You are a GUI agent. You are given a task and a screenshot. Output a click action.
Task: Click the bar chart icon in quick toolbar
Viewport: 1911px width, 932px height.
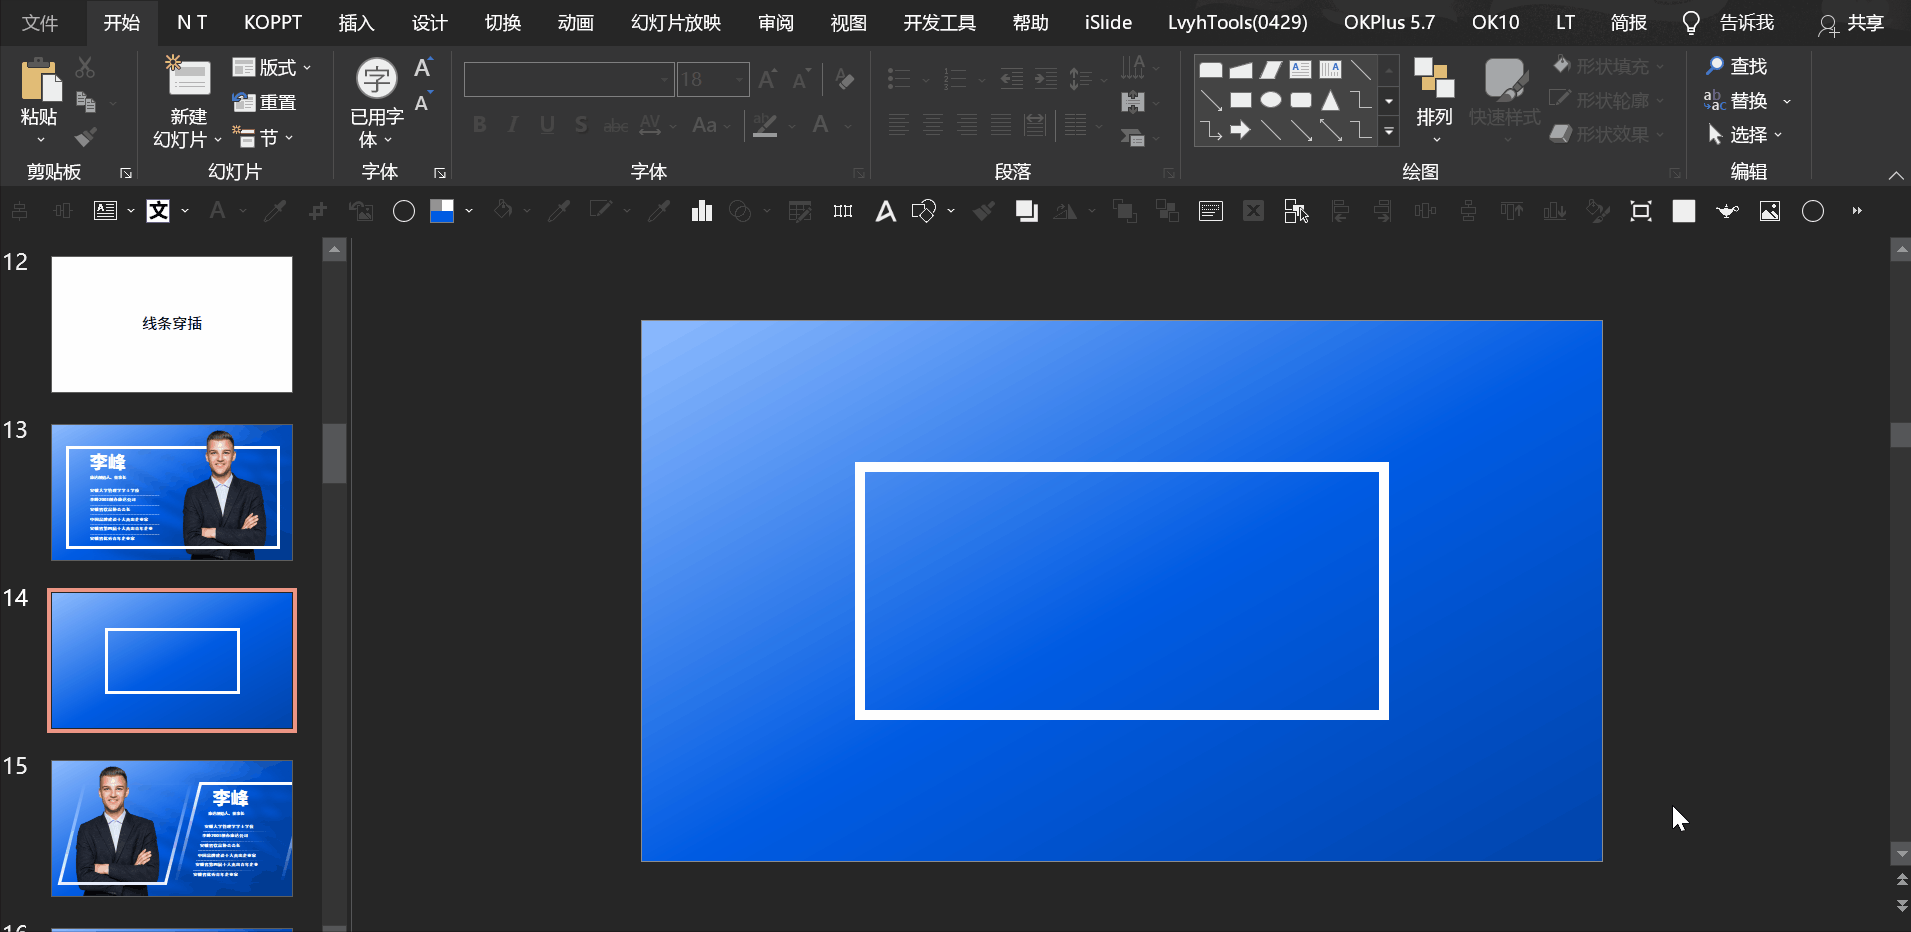coord(701,211)
